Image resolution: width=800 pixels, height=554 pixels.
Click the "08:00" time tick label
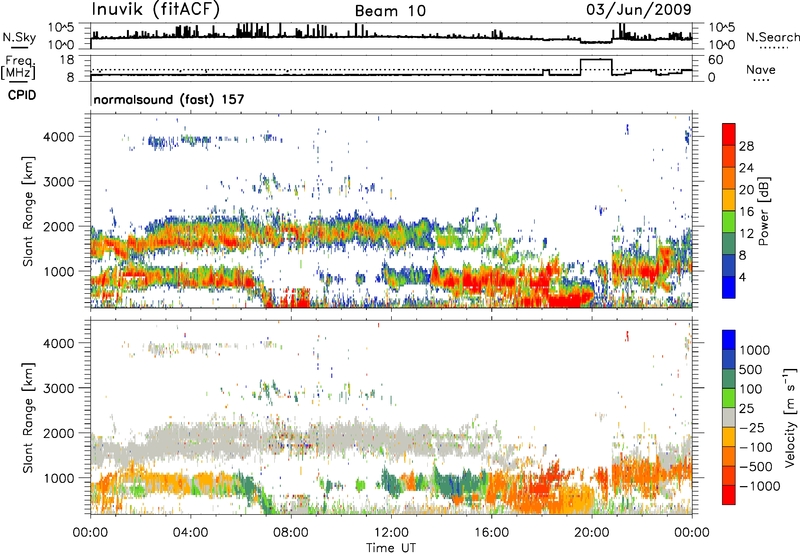pos(291,533)
